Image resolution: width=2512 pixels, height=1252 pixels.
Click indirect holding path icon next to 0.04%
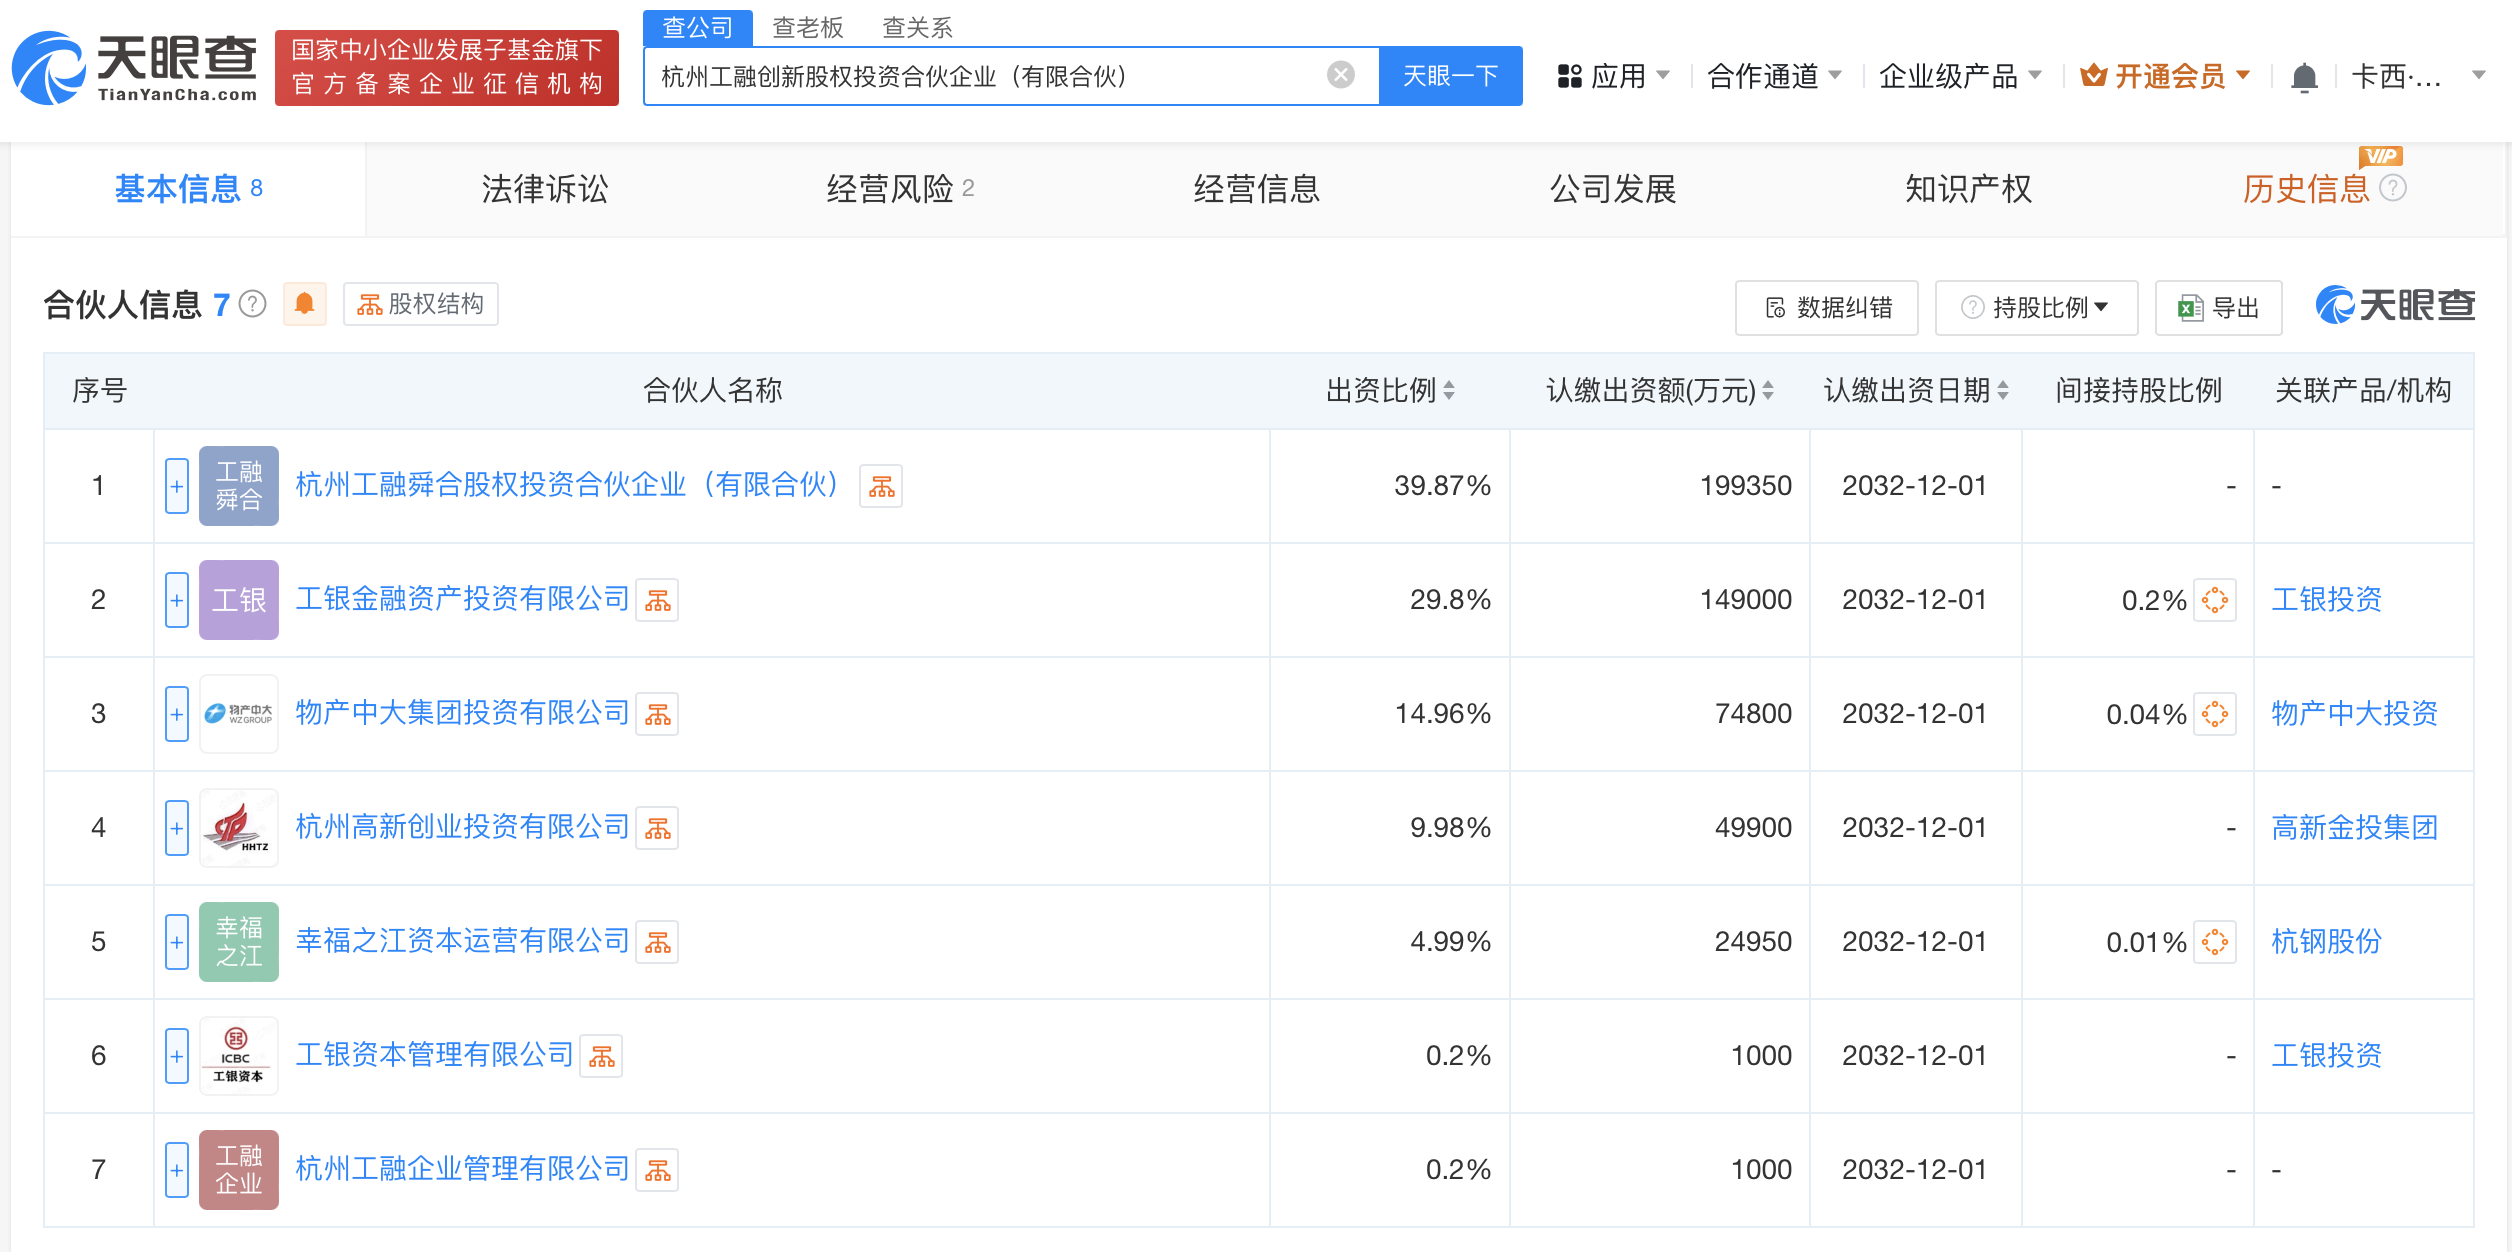tap(2215, 714)
